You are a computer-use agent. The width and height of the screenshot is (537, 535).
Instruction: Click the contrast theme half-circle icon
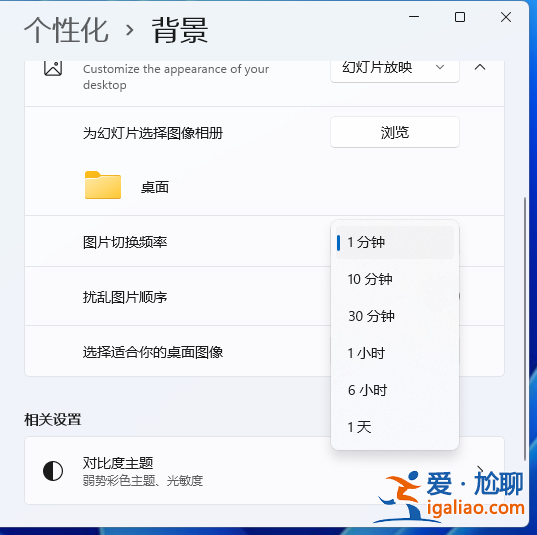tap(53, 471)
